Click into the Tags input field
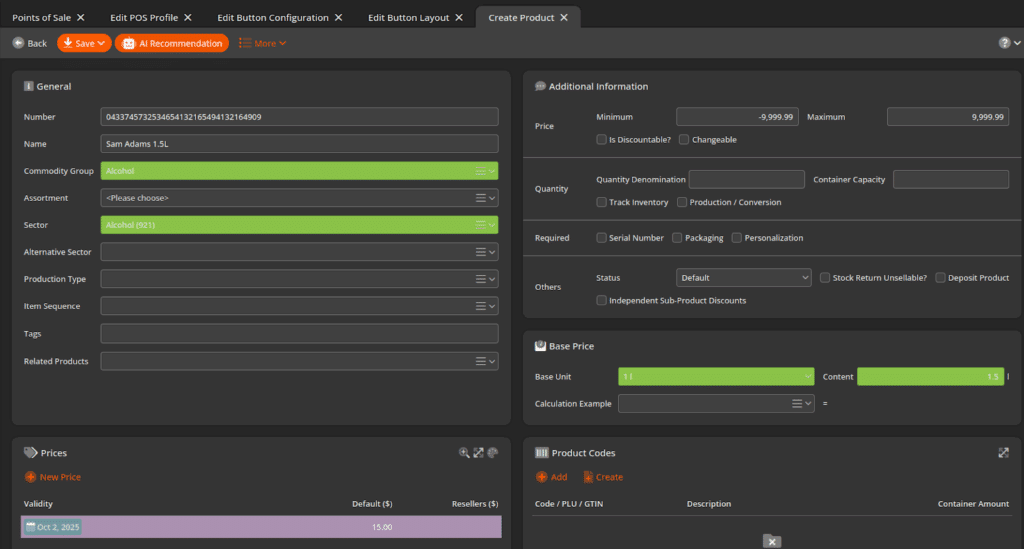 pyautogui.click(x=298, y=334)
